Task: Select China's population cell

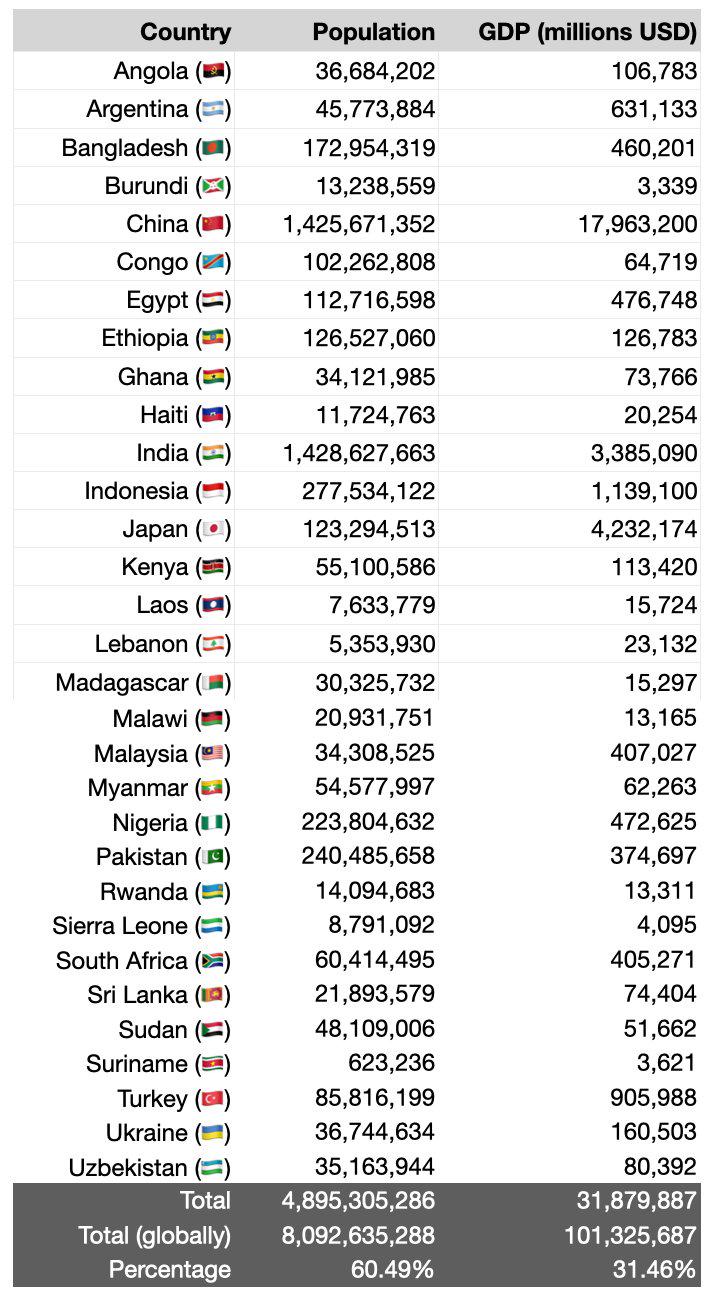Action: [x=359, y=224]
